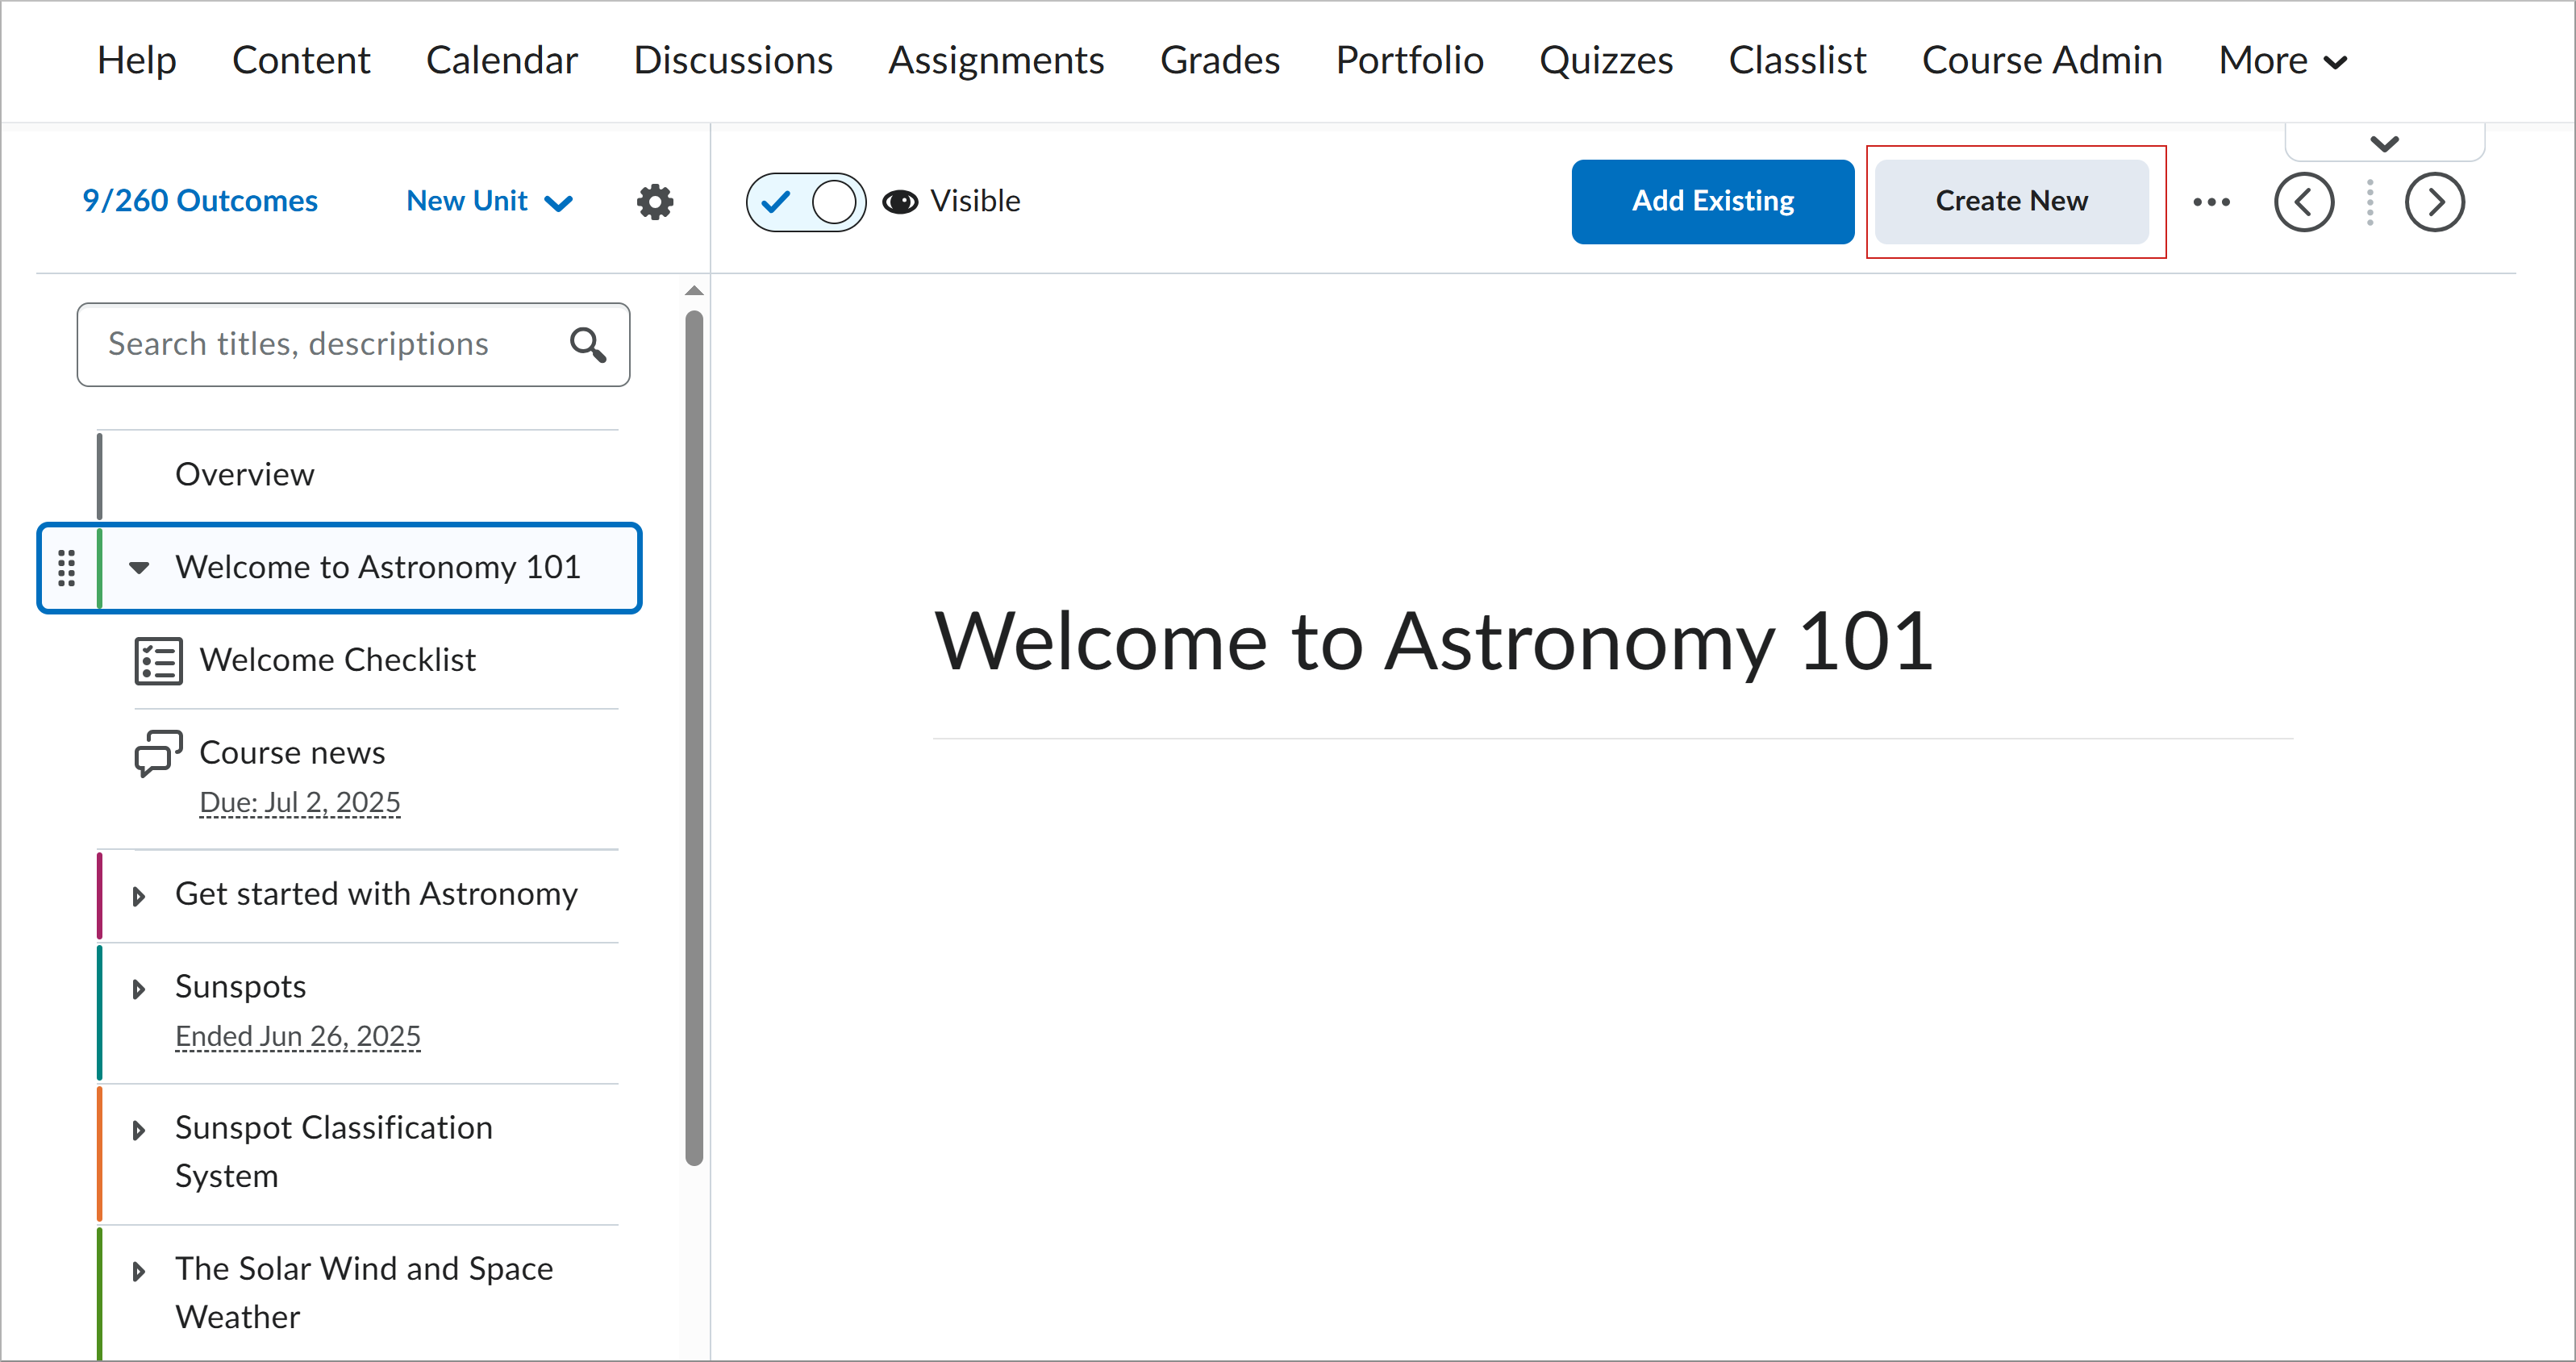Click the Visible eye icon
Image resolution: width=2576 pixels, height=1362 pixels.
900,202
